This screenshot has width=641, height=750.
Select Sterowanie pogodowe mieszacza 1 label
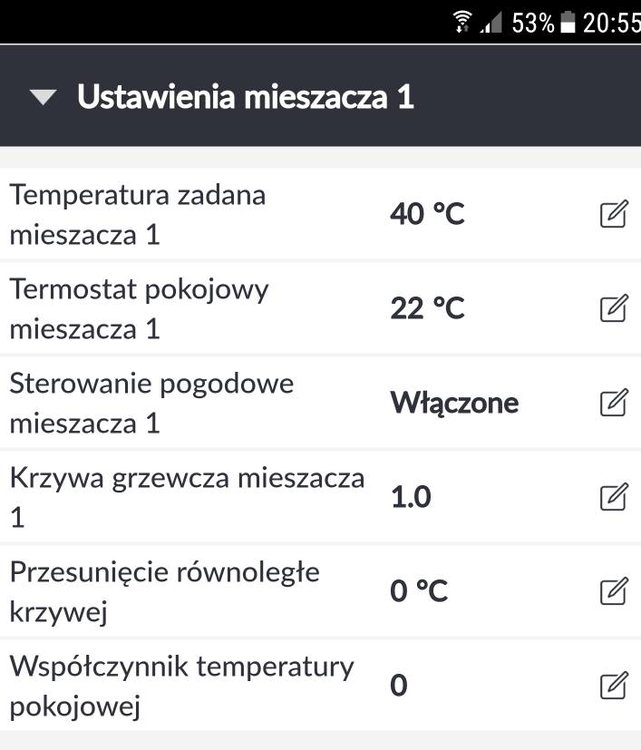coord(152,403)
